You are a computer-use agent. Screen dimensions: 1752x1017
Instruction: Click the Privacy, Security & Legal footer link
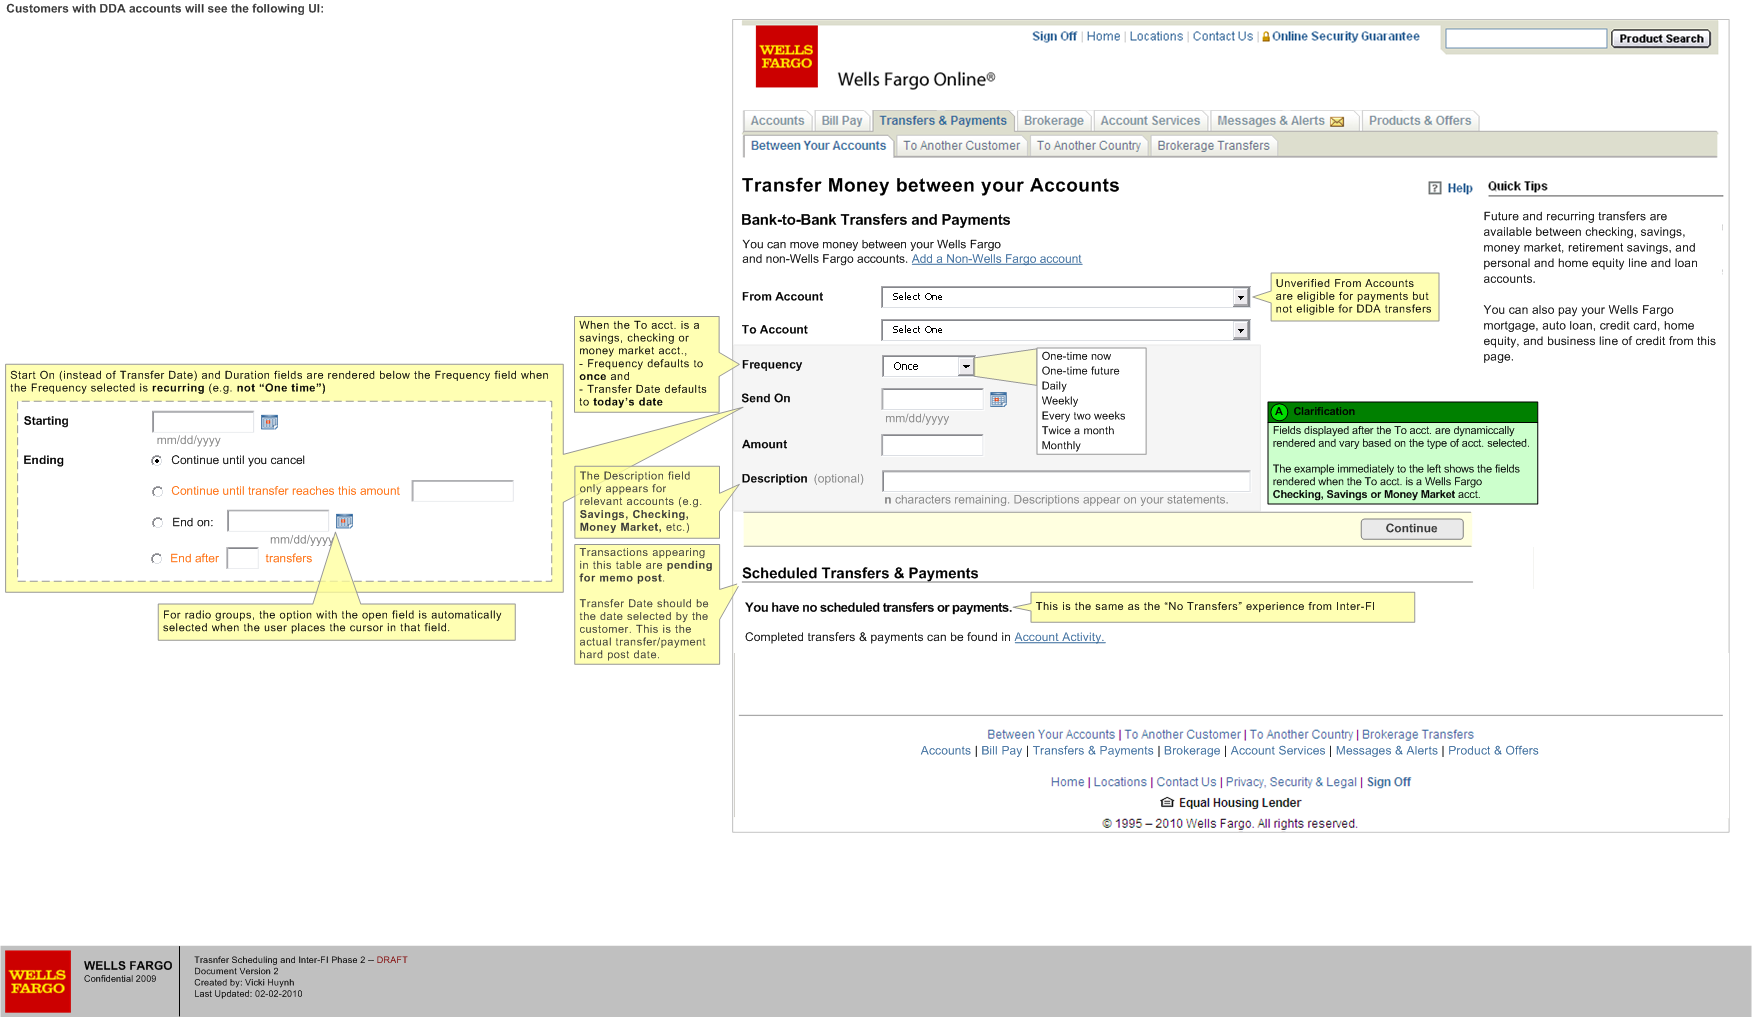pyautogui.click(x=1291, y=782)
